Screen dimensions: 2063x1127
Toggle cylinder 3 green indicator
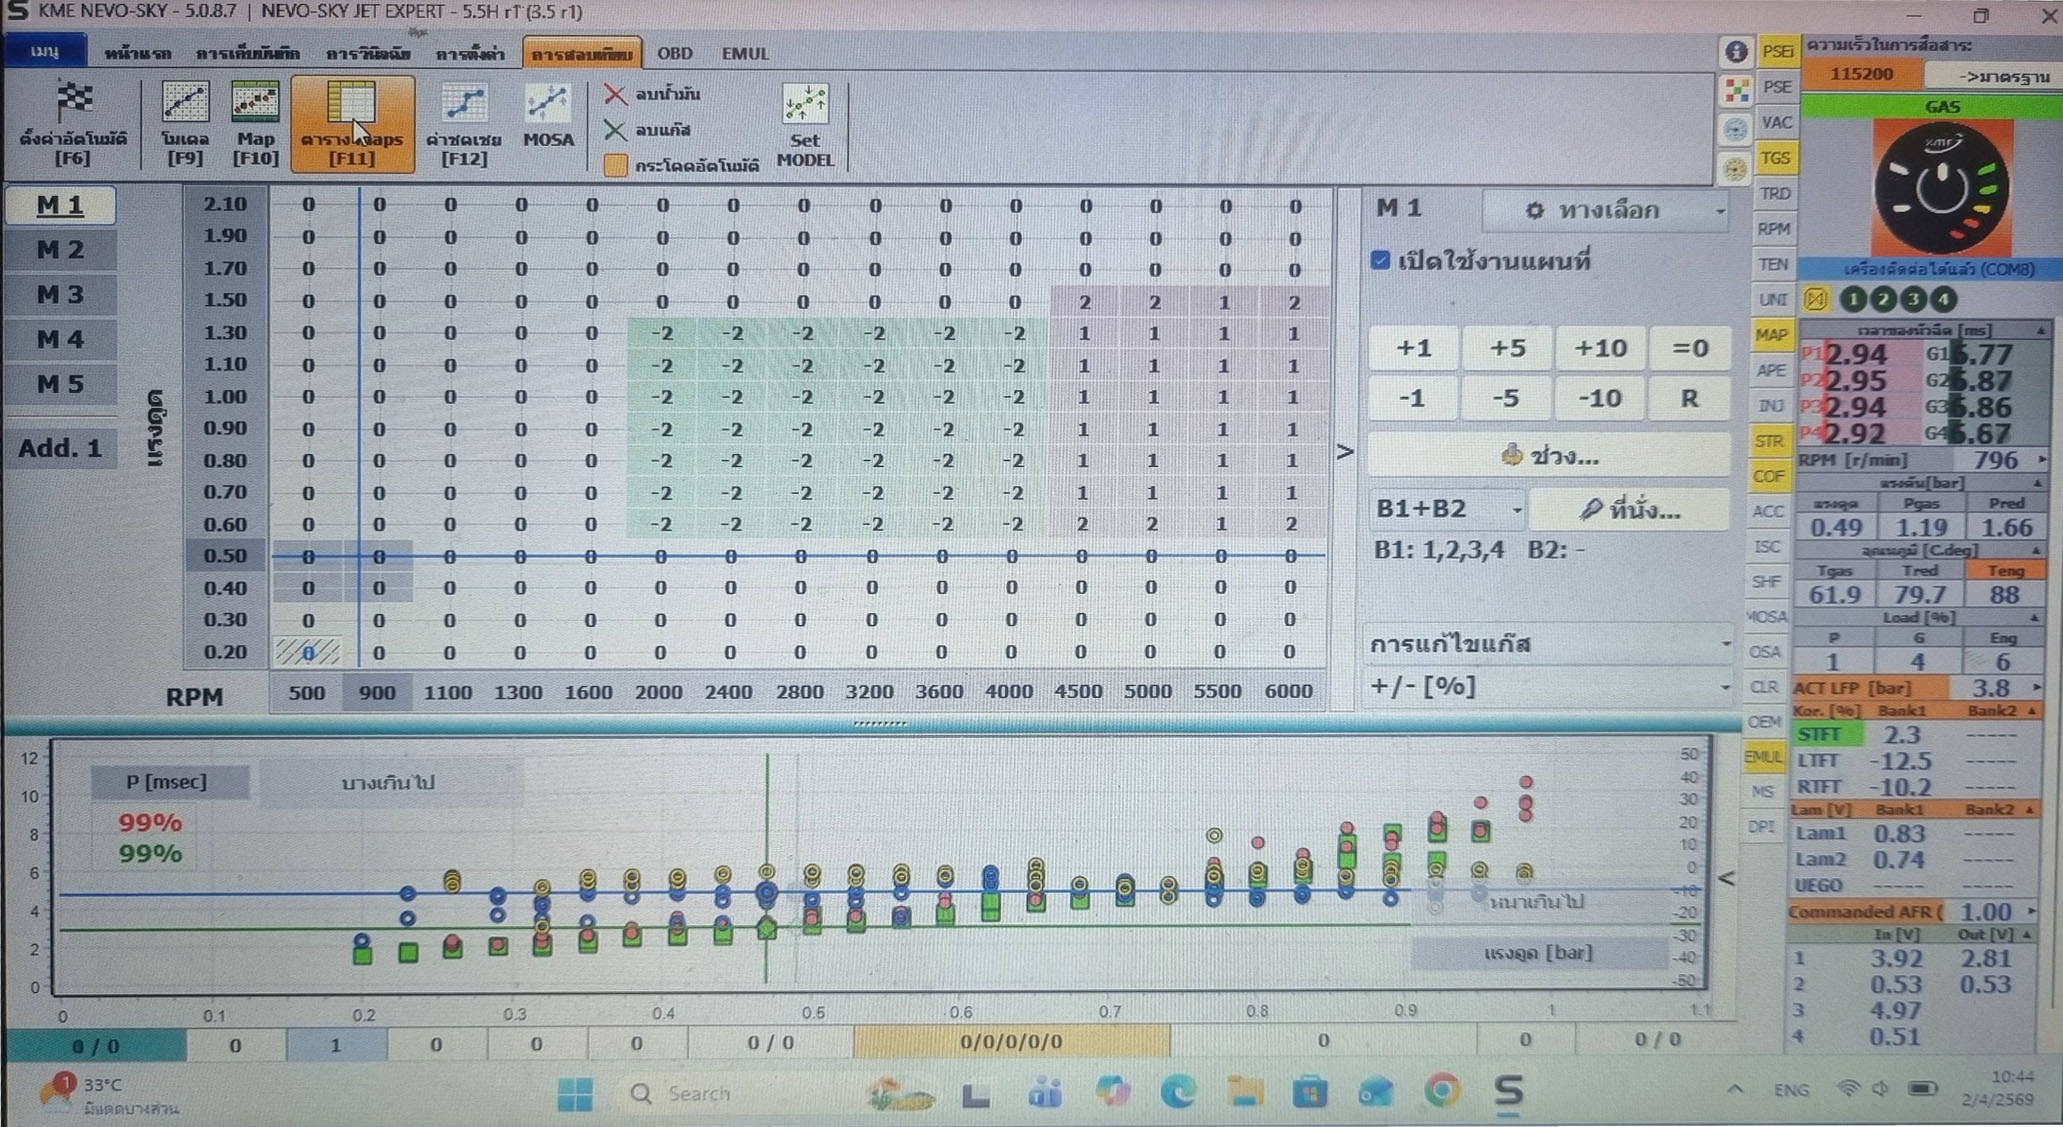click(1913, 299)
